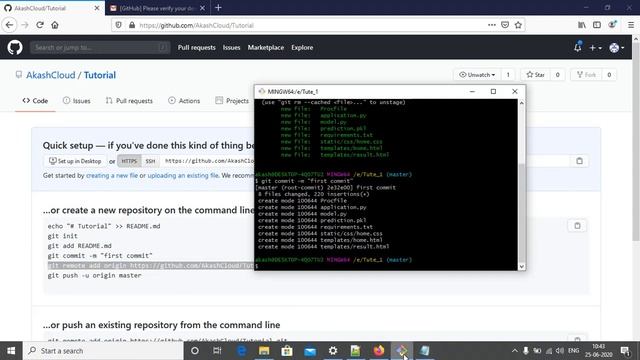
Task: Open the plus create-new dropdown
Action: click(x=595, y=48)
